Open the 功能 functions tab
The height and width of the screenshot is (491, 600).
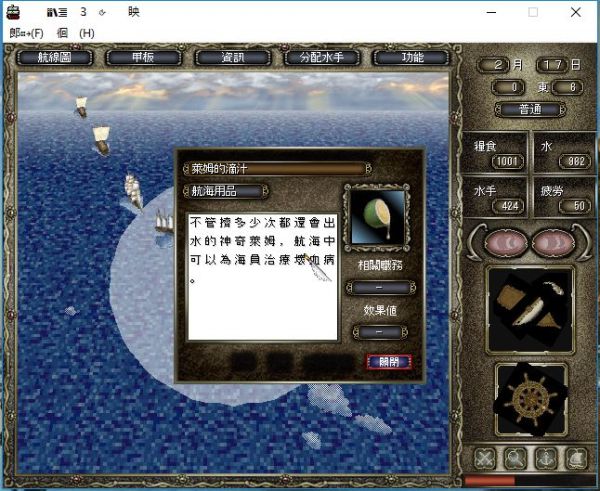pos(412,58)
